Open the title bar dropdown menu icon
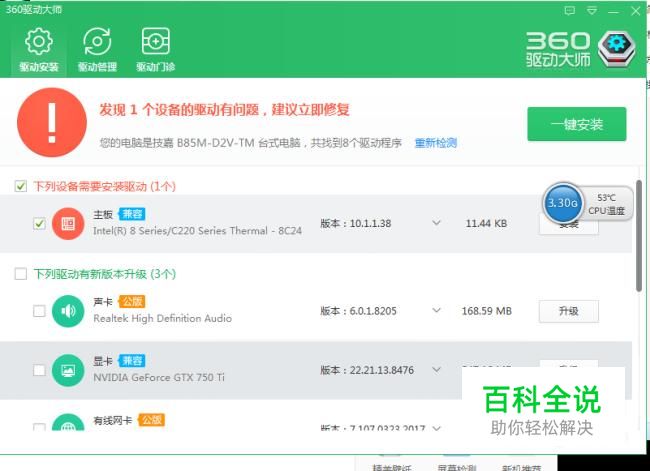The height and width of the screenshot is (471, 650). (592, 11)
